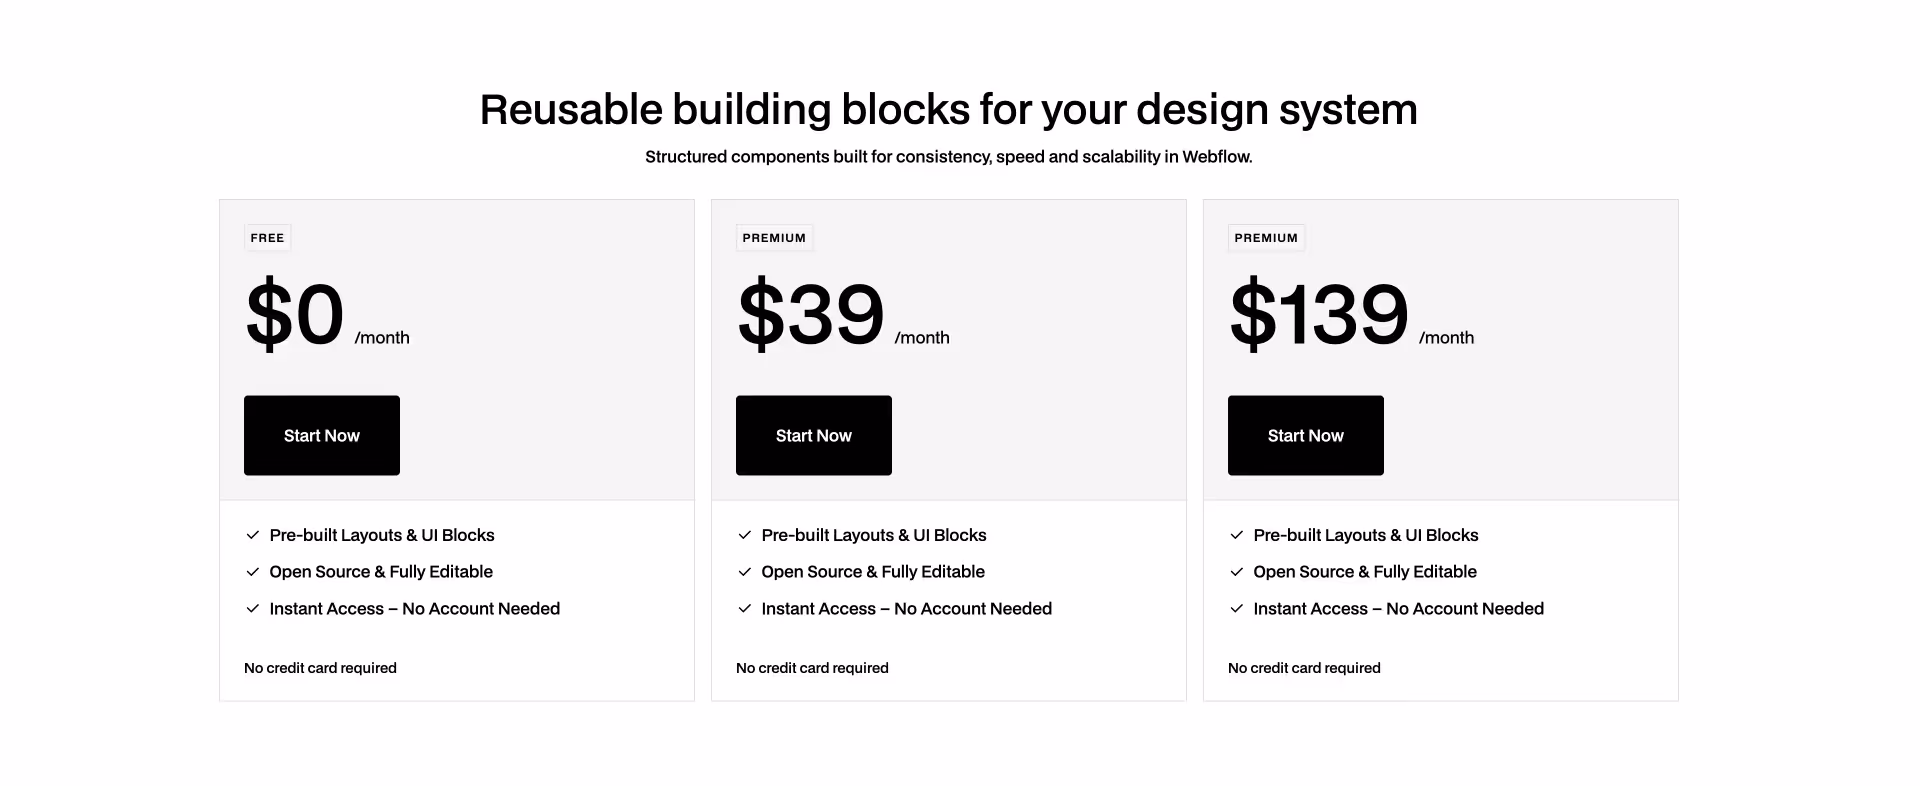1920x786 pixels.
Task: Click Start Now on the $39 plan
Action: (813, 435)
